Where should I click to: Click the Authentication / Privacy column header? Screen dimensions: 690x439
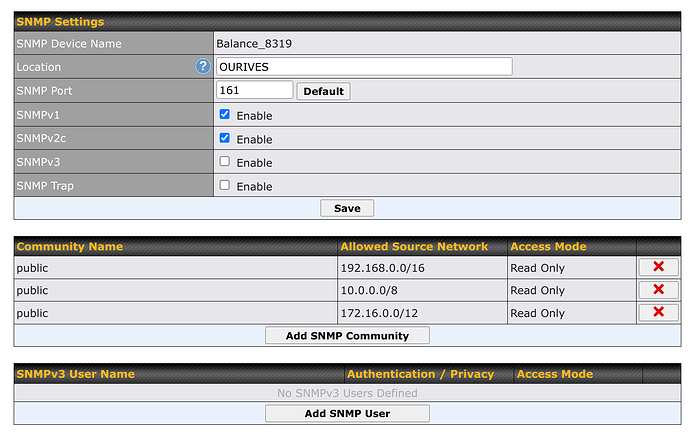420,374
